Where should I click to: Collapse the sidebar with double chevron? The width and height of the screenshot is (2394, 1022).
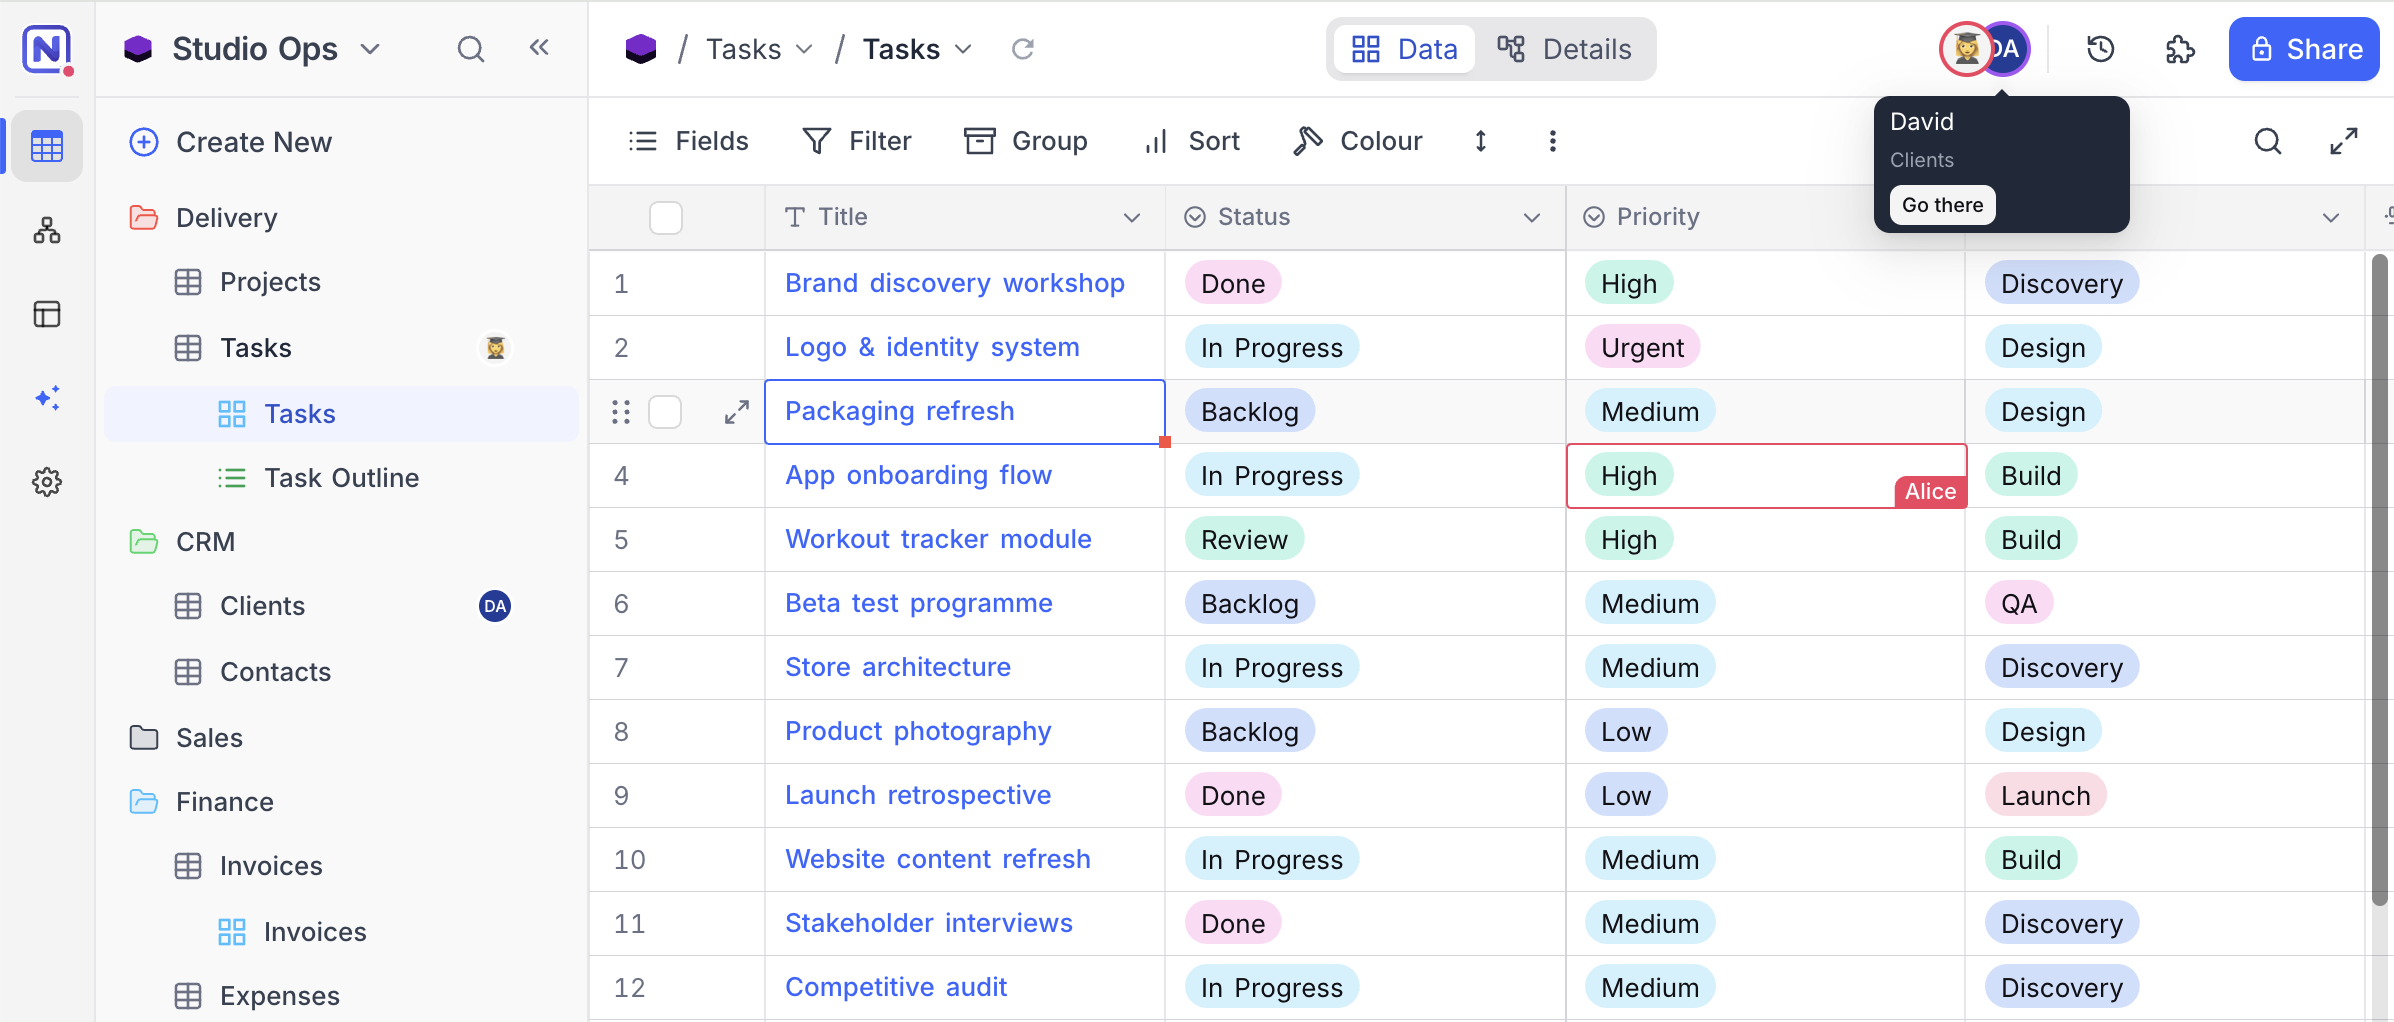click(539, 47)
